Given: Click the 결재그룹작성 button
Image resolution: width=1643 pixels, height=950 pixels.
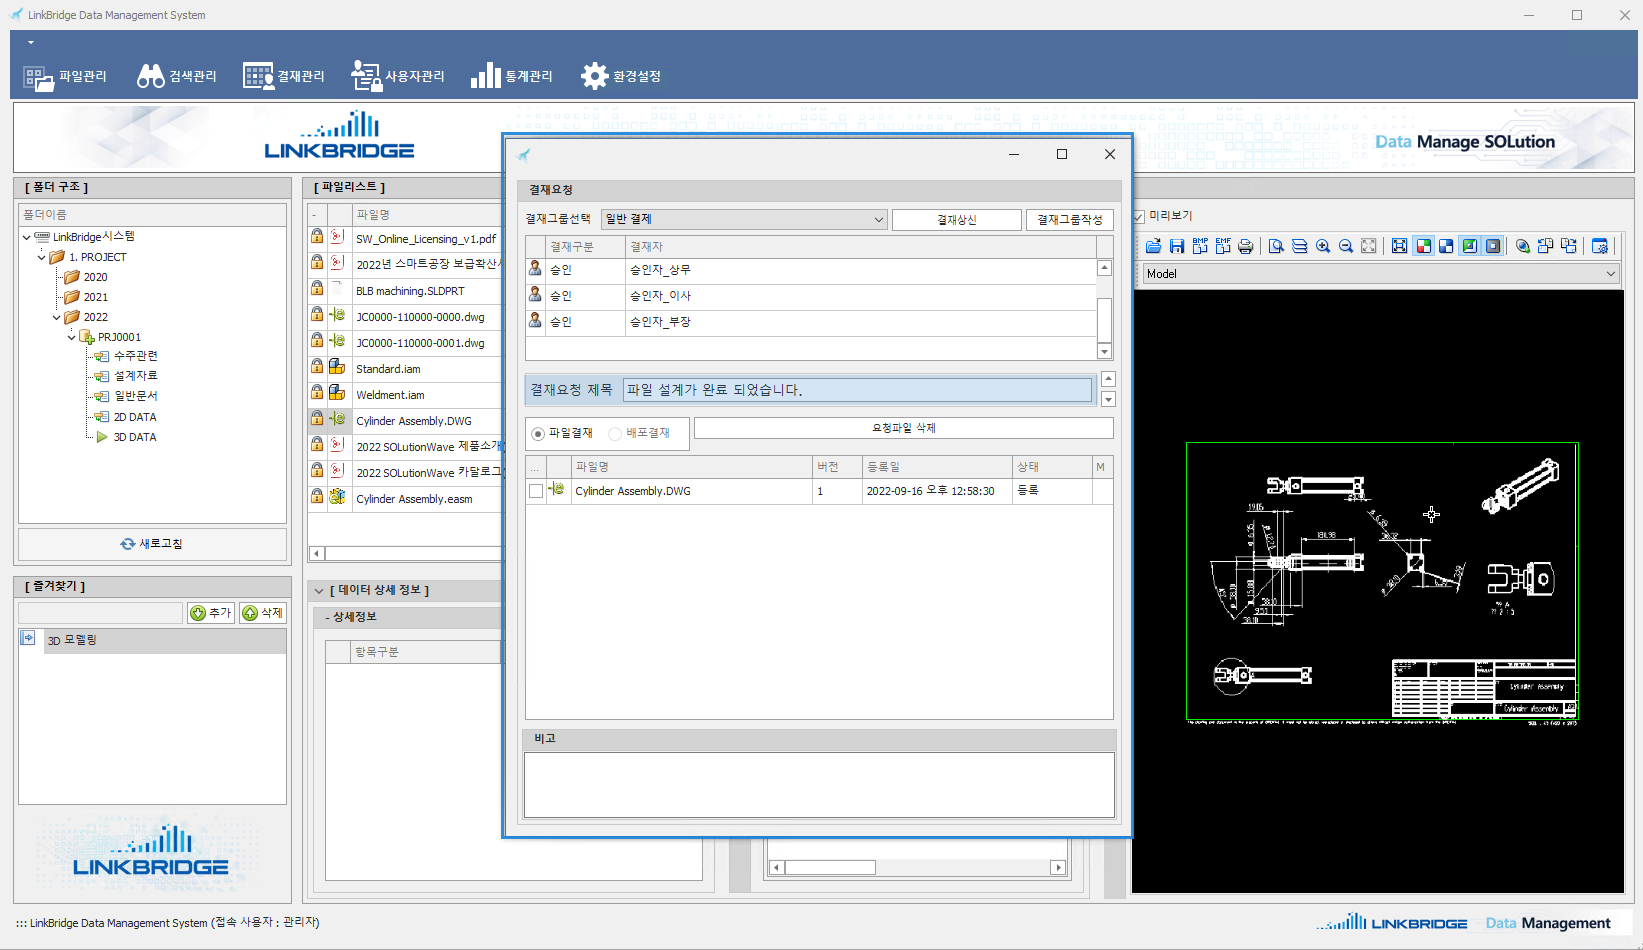Looking at the screenshot, I should [1069, 220].
